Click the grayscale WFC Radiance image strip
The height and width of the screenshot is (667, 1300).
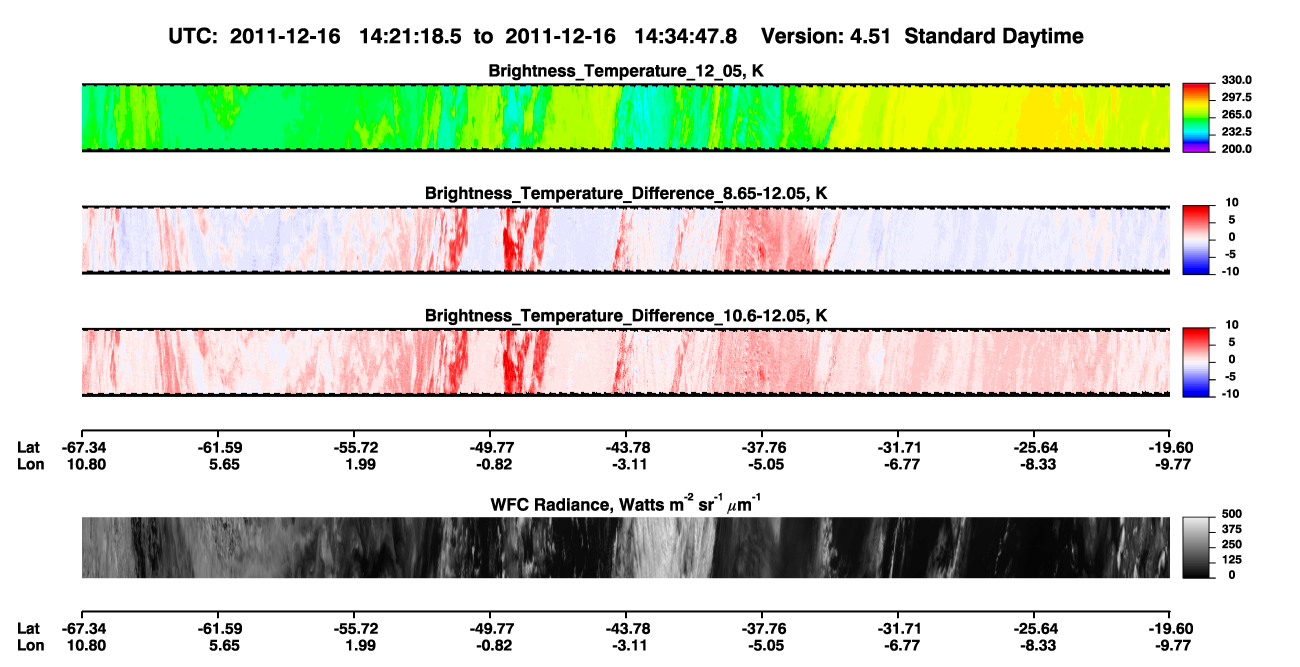tap(626, 547)
